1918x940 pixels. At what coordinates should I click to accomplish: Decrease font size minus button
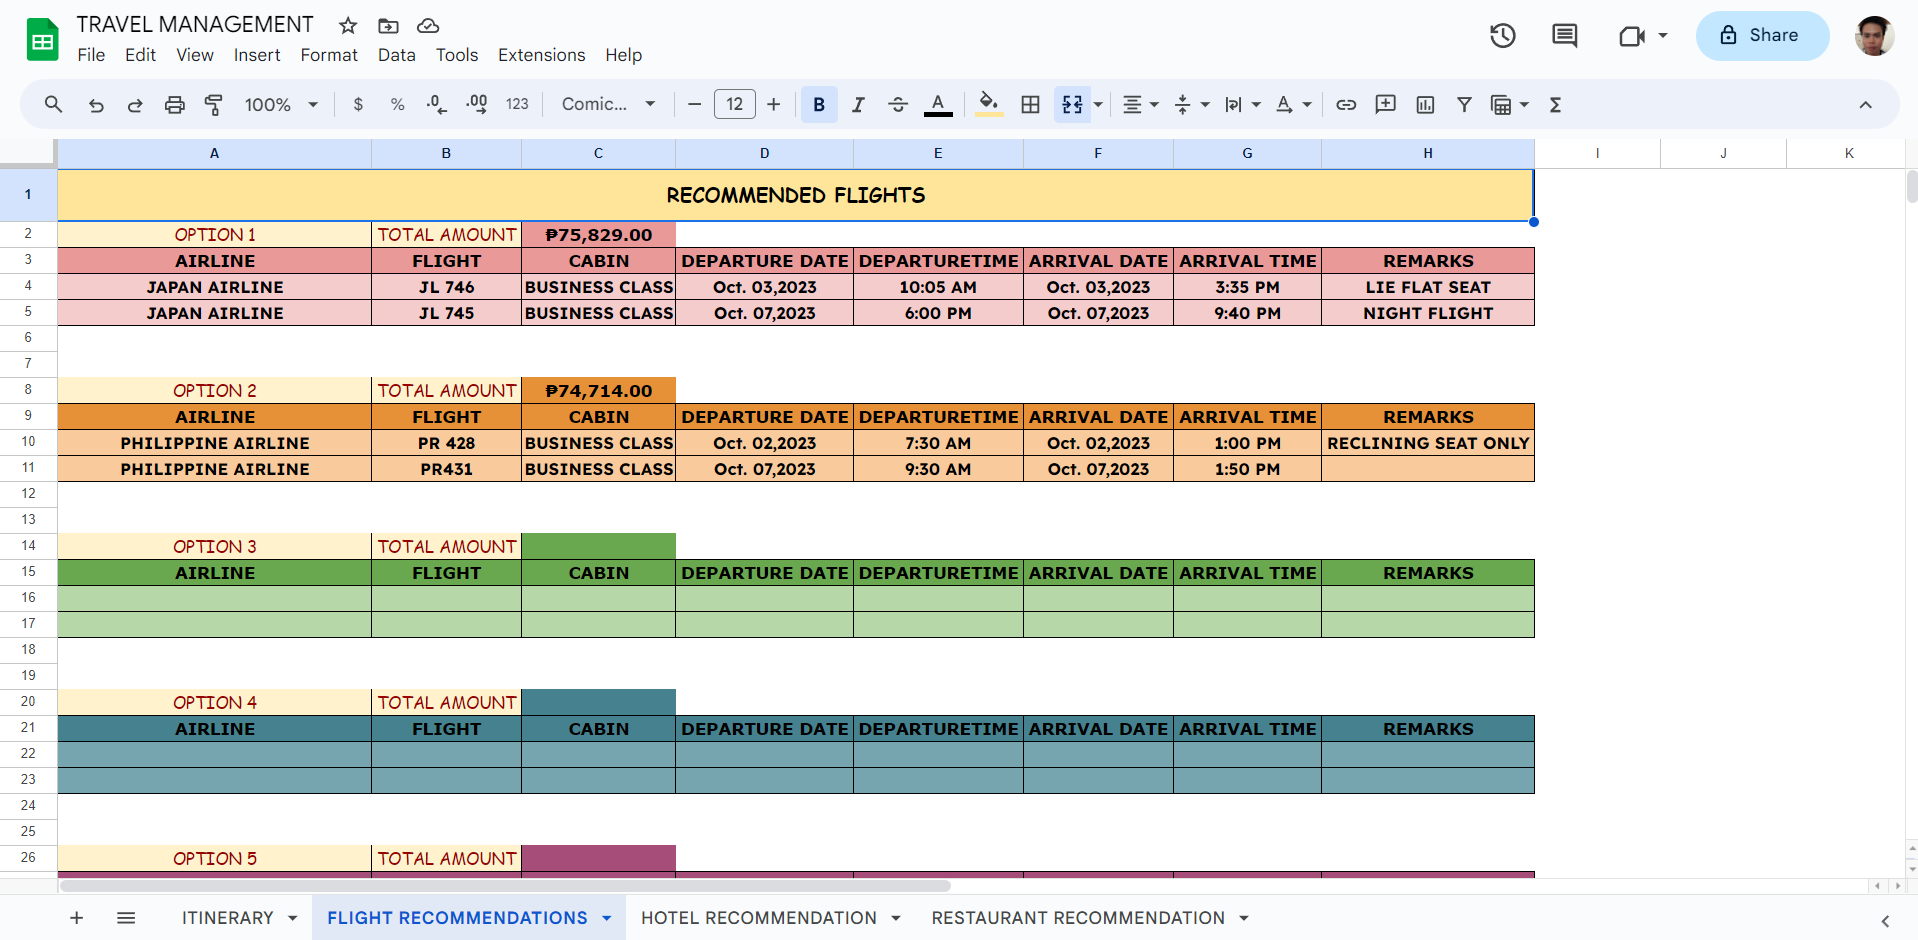[x=694, y=104]
